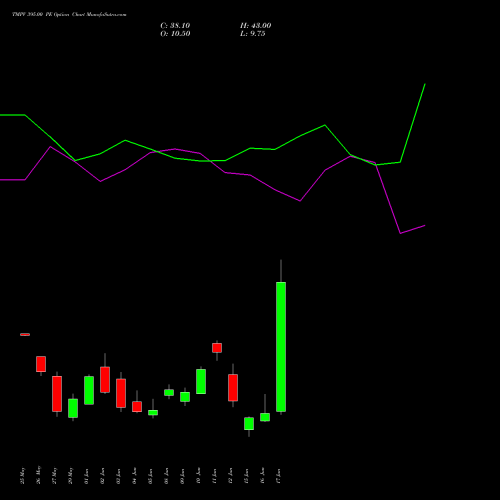The width and height of the screenshot is (500, 500).
Task: Select the red candlestick for 03 Jun
Action: [121, 393]
